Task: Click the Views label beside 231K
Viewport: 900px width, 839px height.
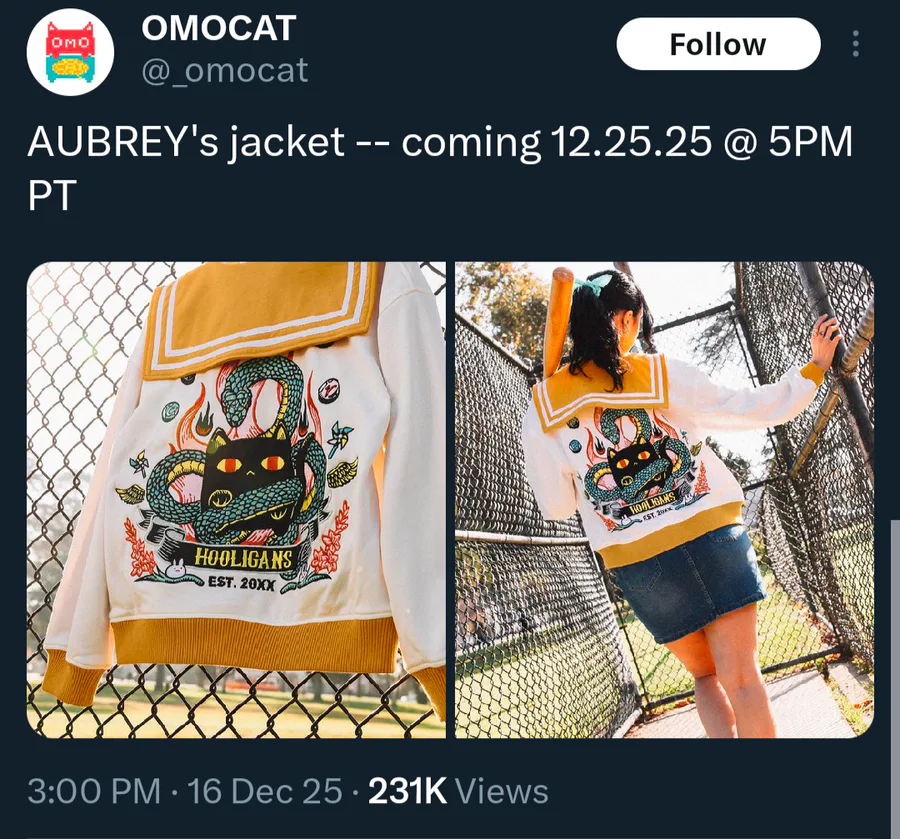Action: [x=502, y=791]
